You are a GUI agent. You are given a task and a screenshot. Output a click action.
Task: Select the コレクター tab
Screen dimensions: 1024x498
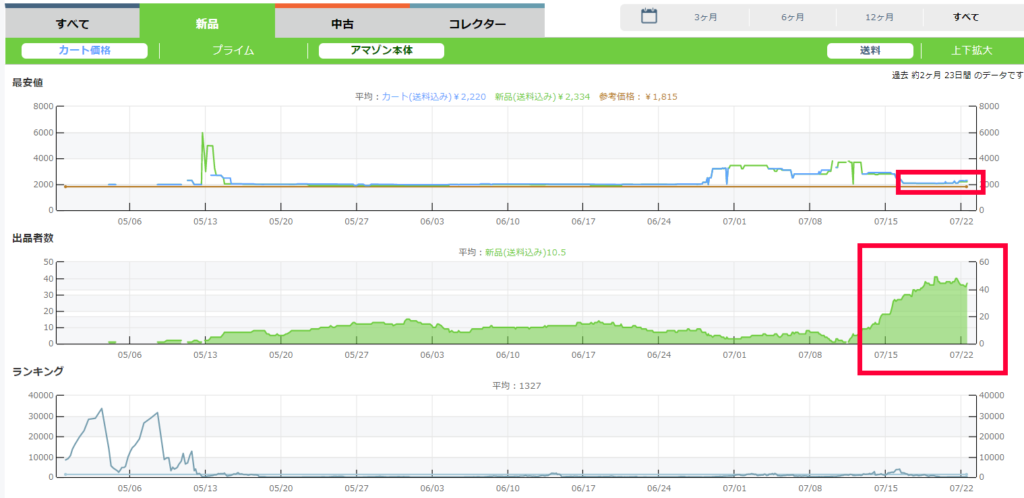pyautogui.click(x=477, y=23)
